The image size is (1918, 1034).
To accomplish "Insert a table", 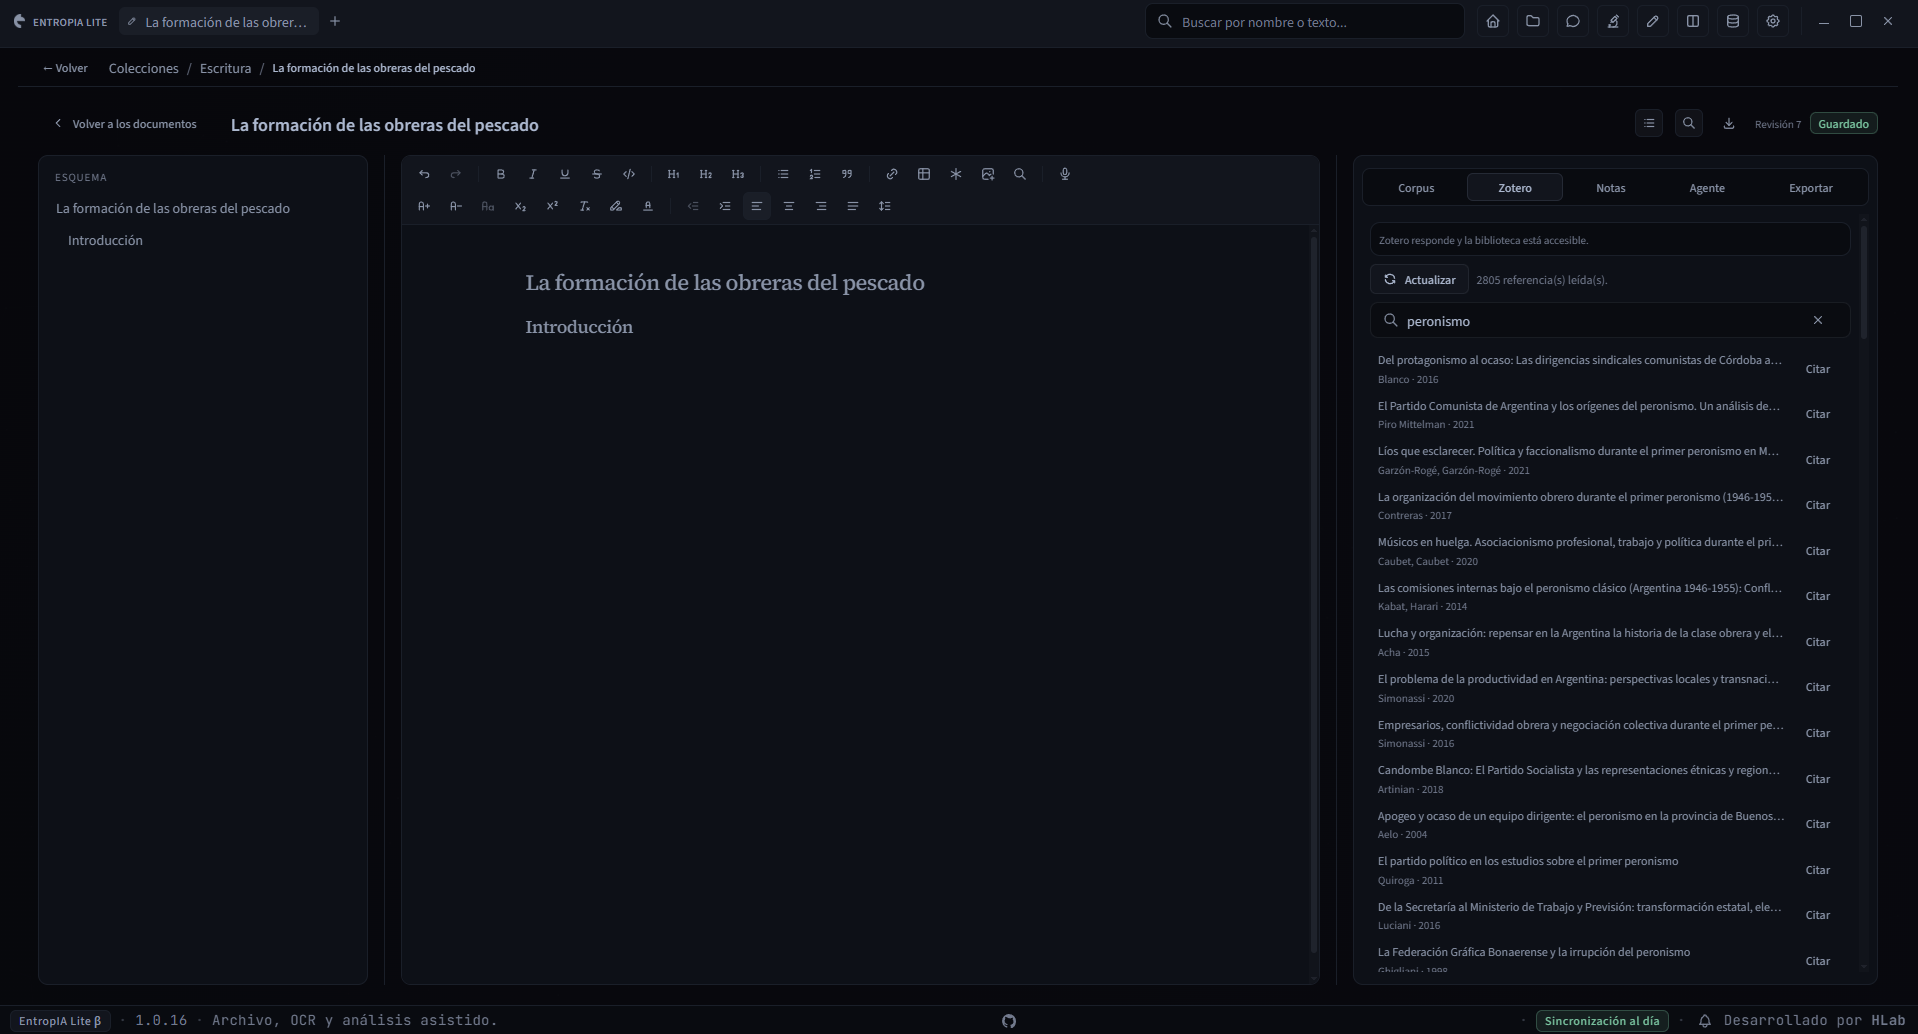I will [x=924, y=174].
